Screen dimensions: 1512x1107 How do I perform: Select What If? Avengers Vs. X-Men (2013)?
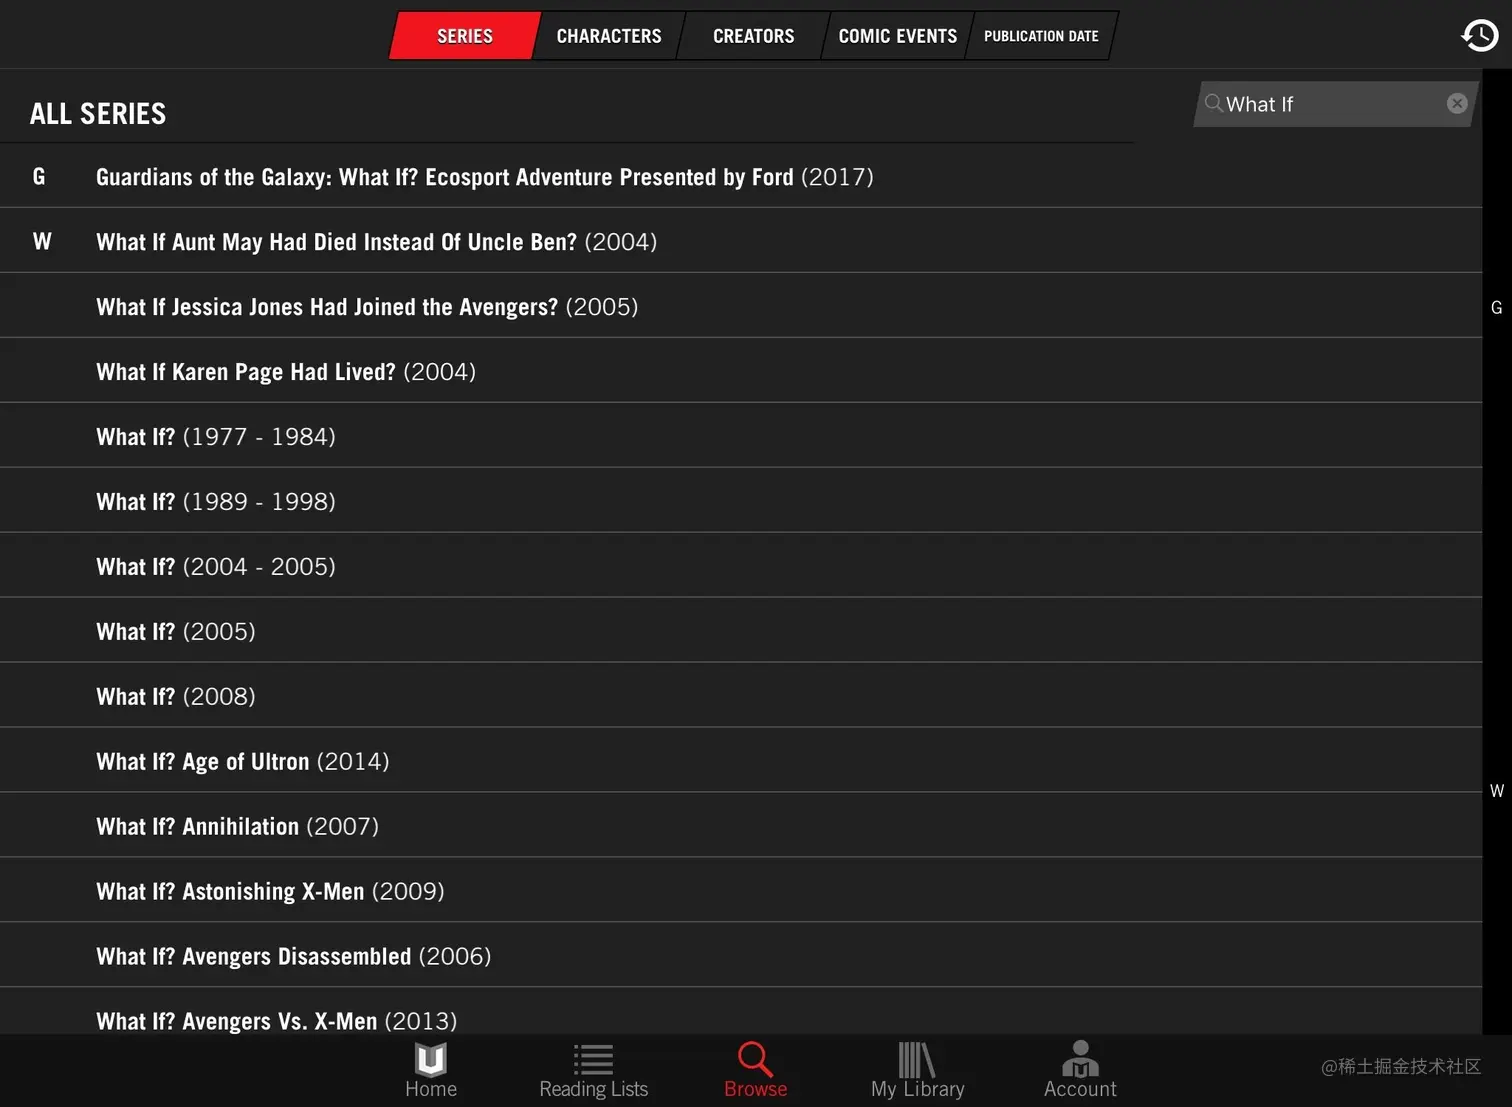pos(741,1012)
